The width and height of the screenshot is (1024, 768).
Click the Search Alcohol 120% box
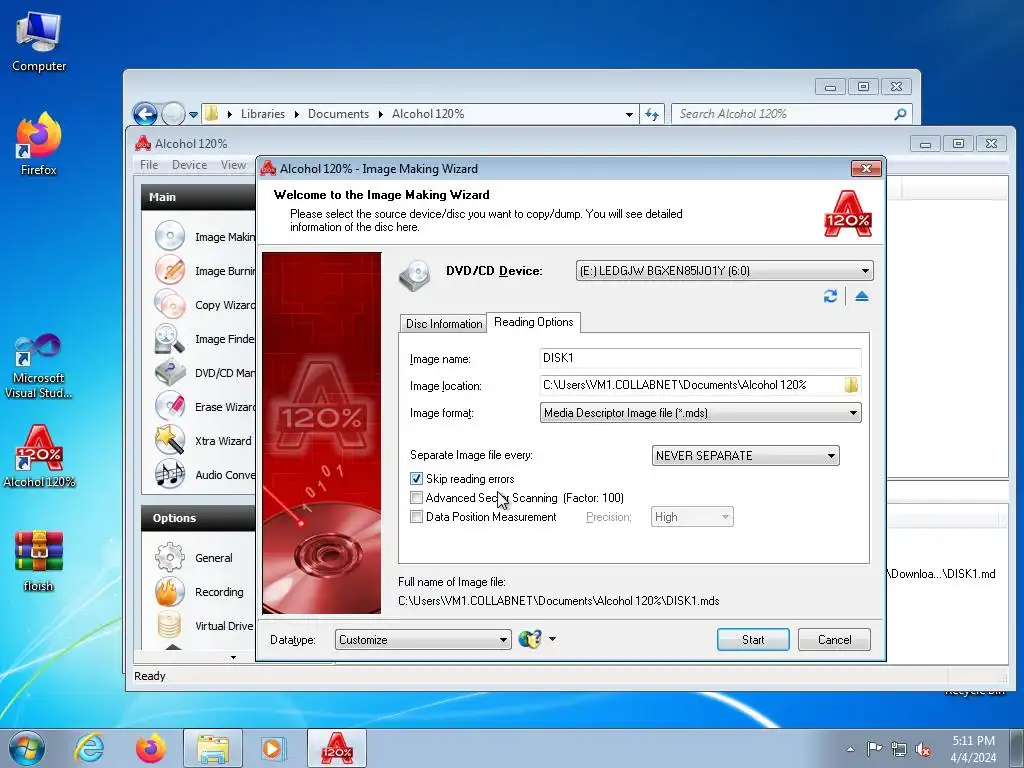[x=792, y=114]
